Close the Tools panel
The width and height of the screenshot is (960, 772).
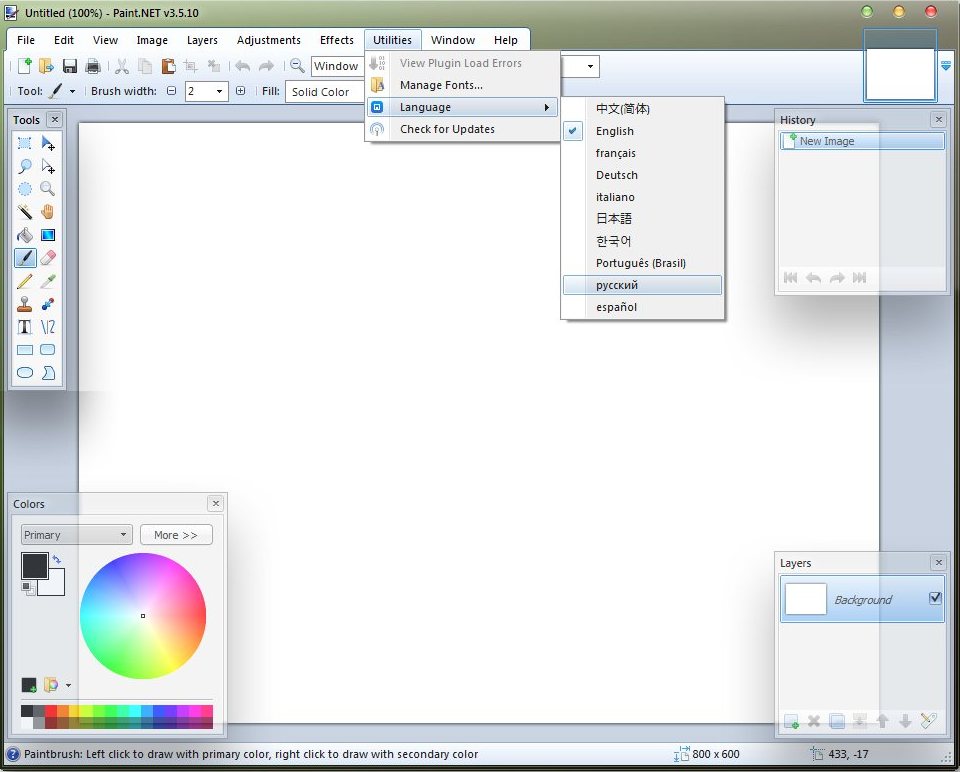pos(54,119)
